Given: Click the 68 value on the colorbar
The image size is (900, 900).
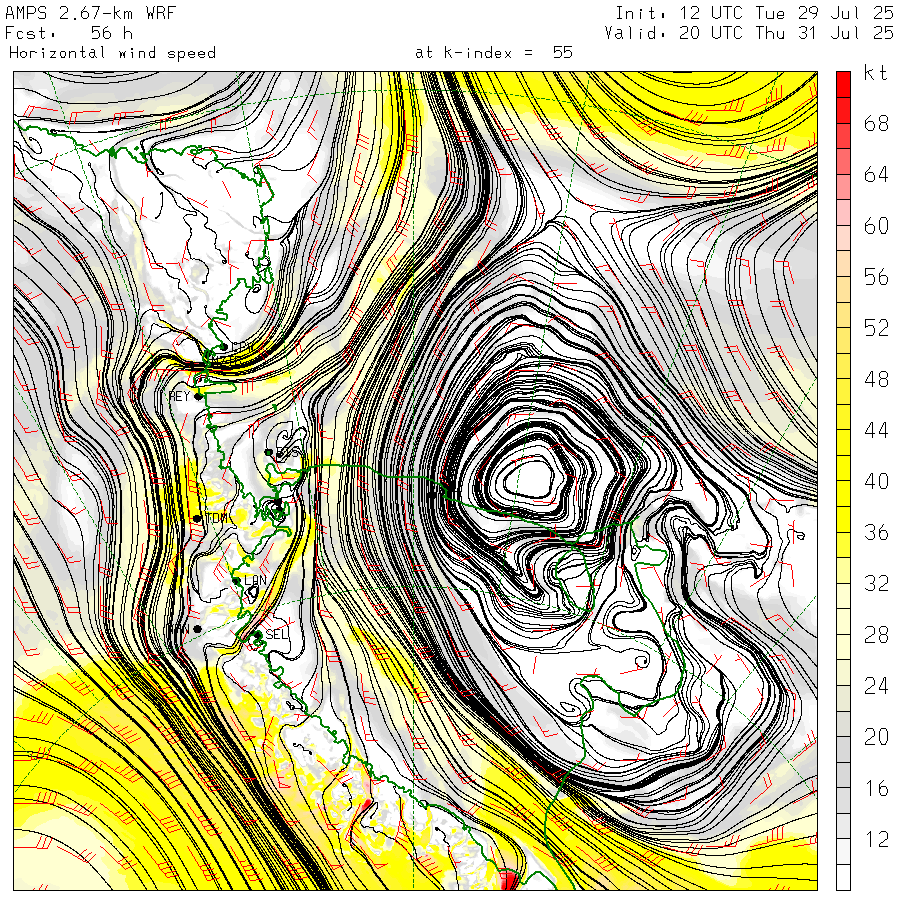Looking at the screenshot, I should [876, 123].
